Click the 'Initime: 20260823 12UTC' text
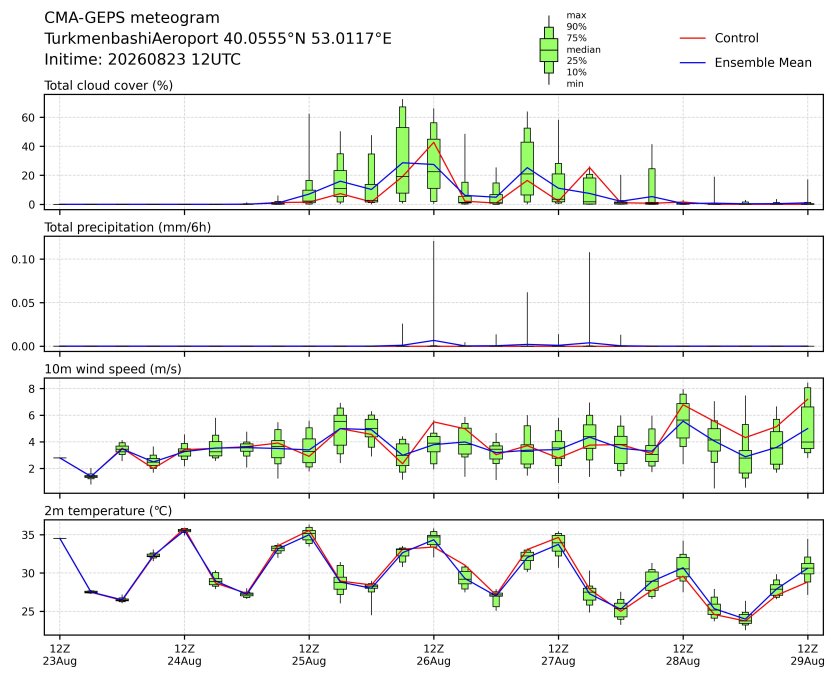The height and width of the screenshot is (678, 836). (x=142, y=59)
